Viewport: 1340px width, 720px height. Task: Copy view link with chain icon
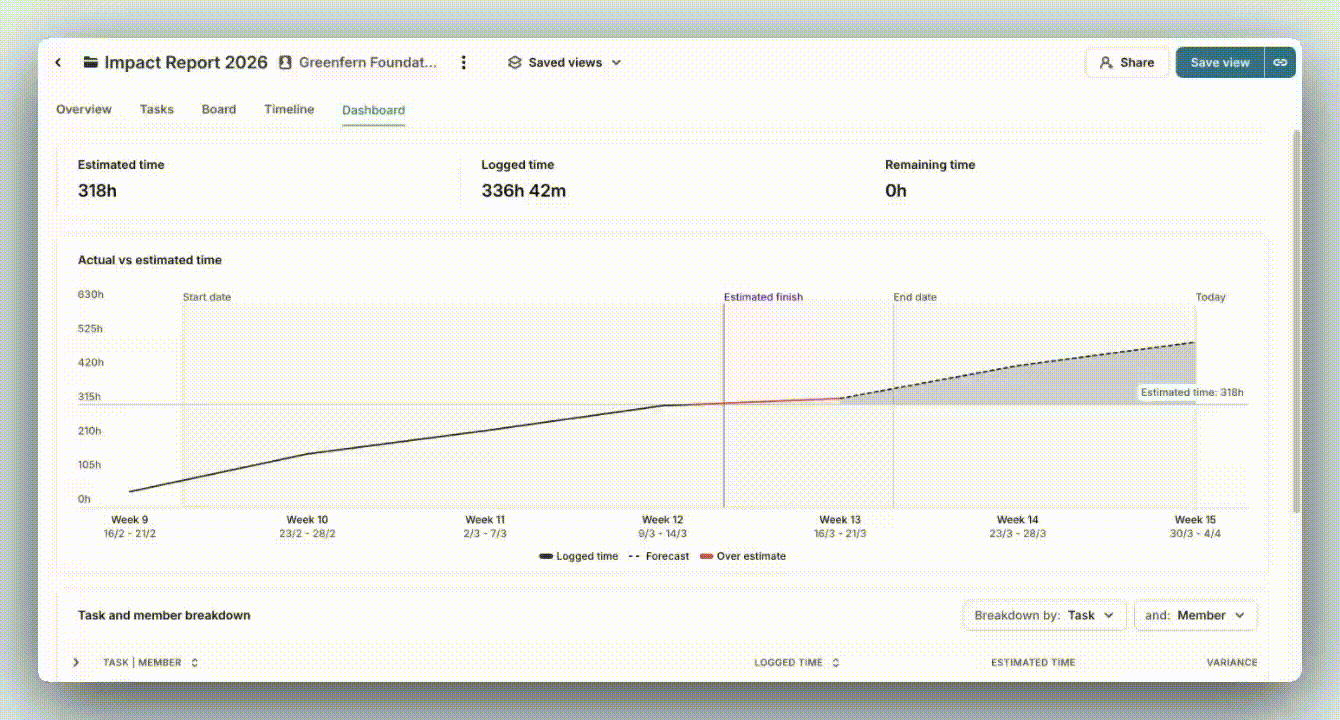(1280, 62)
